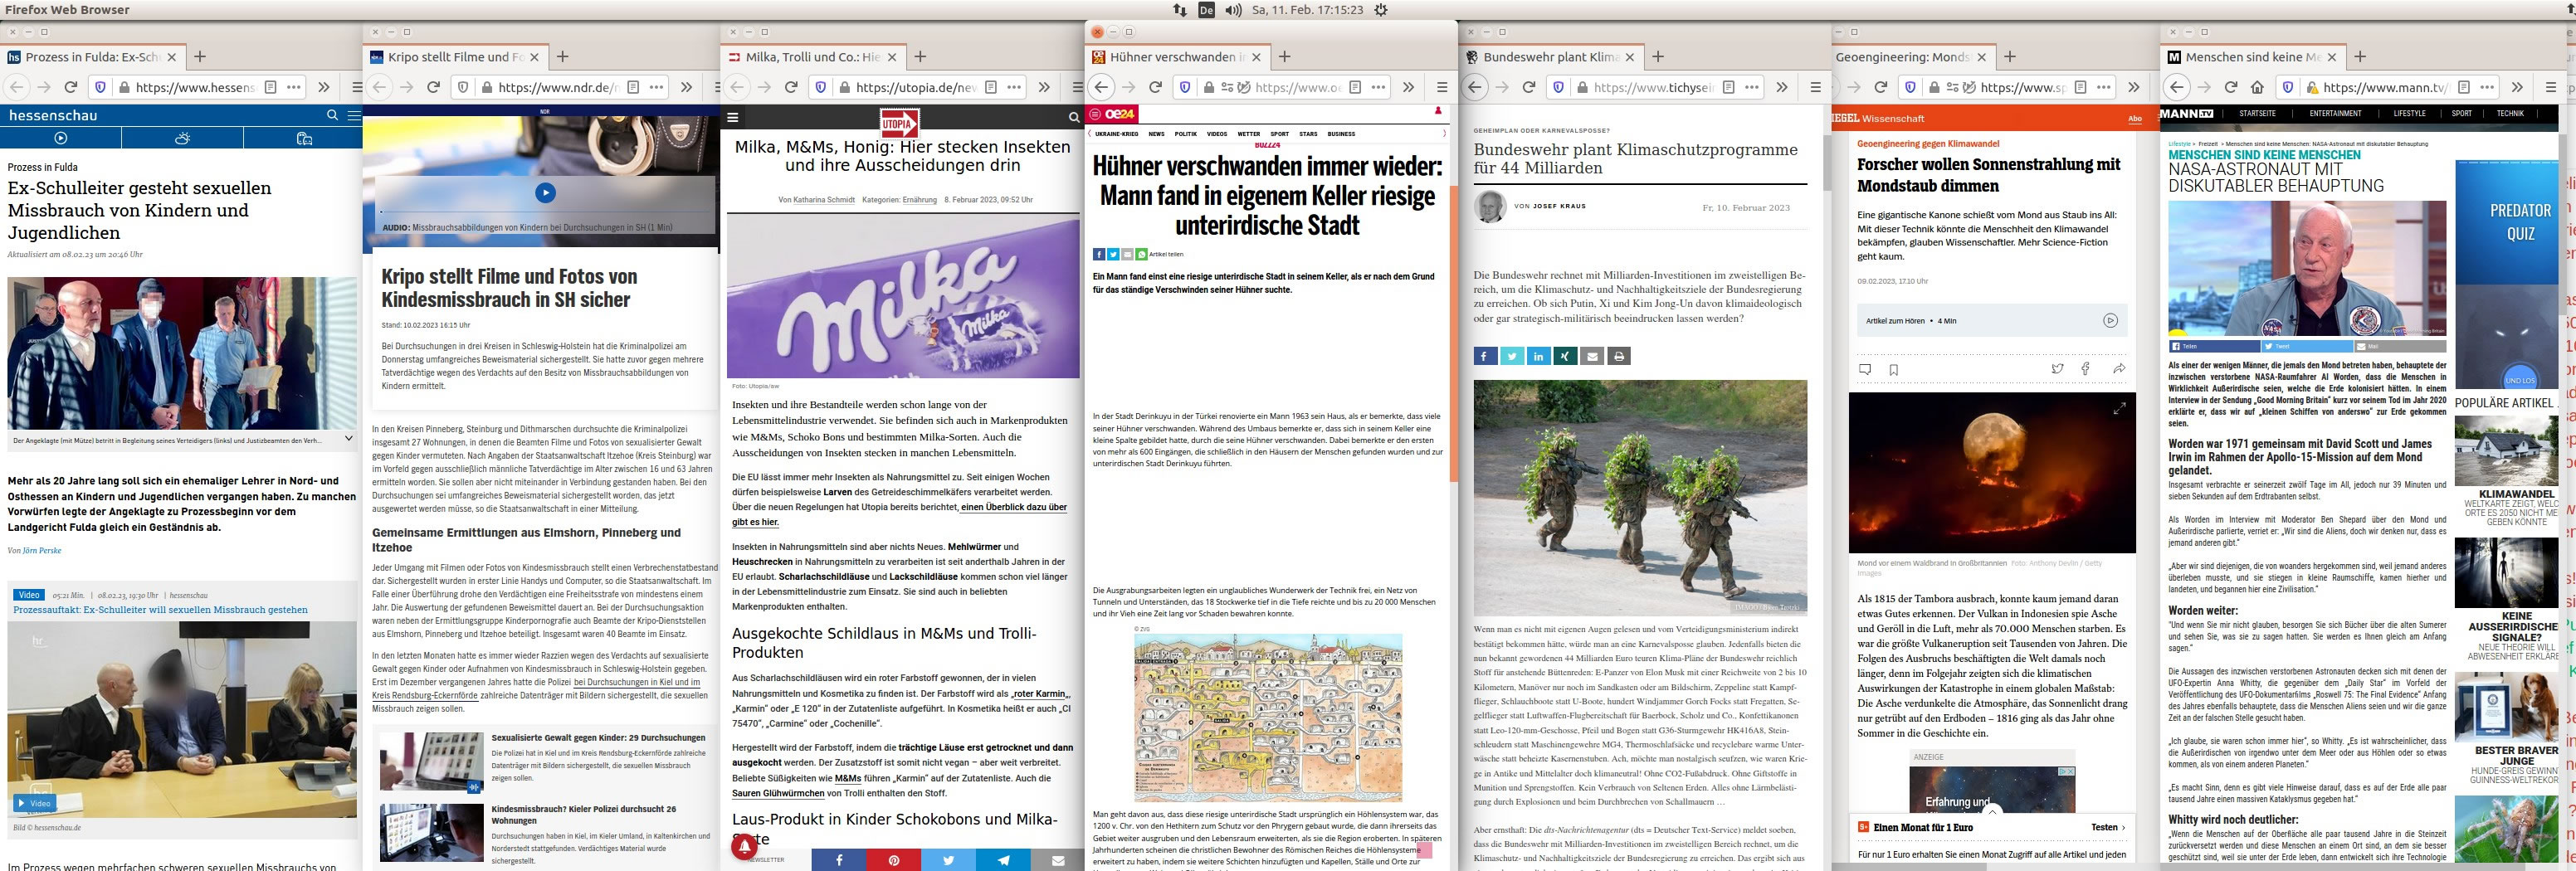The width and height of the screenshot is (2576, 871).
Task: Click the red notification bell on Utopia page
Action: (x=742, y=846)
